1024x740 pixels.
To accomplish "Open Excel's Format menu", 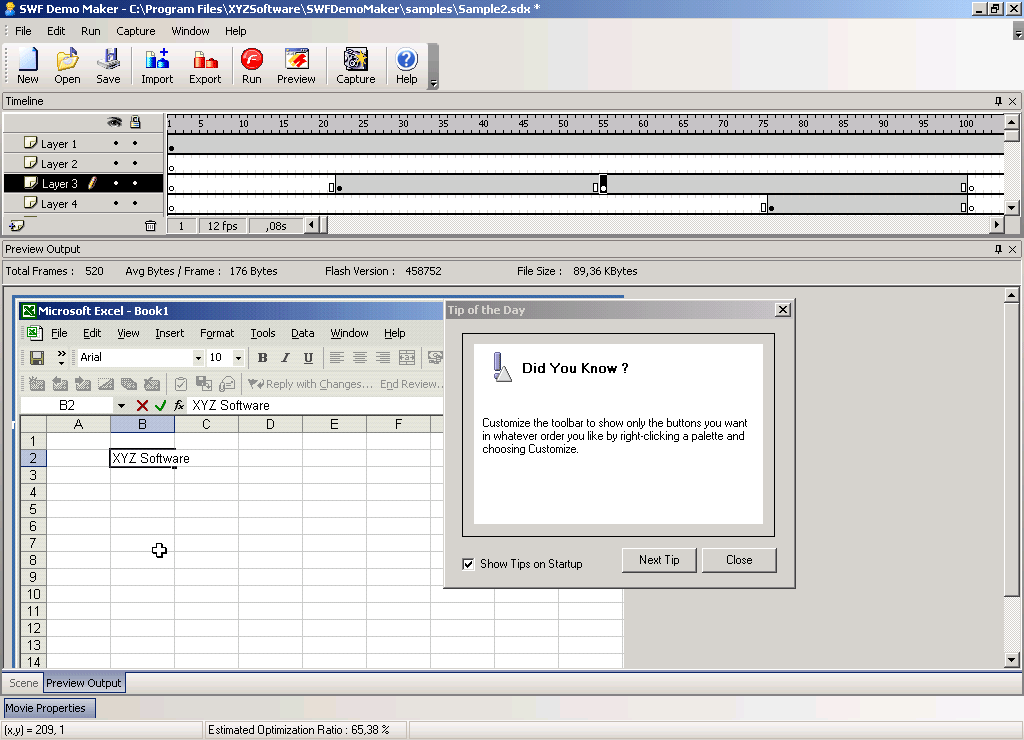I will coord(217,333).
